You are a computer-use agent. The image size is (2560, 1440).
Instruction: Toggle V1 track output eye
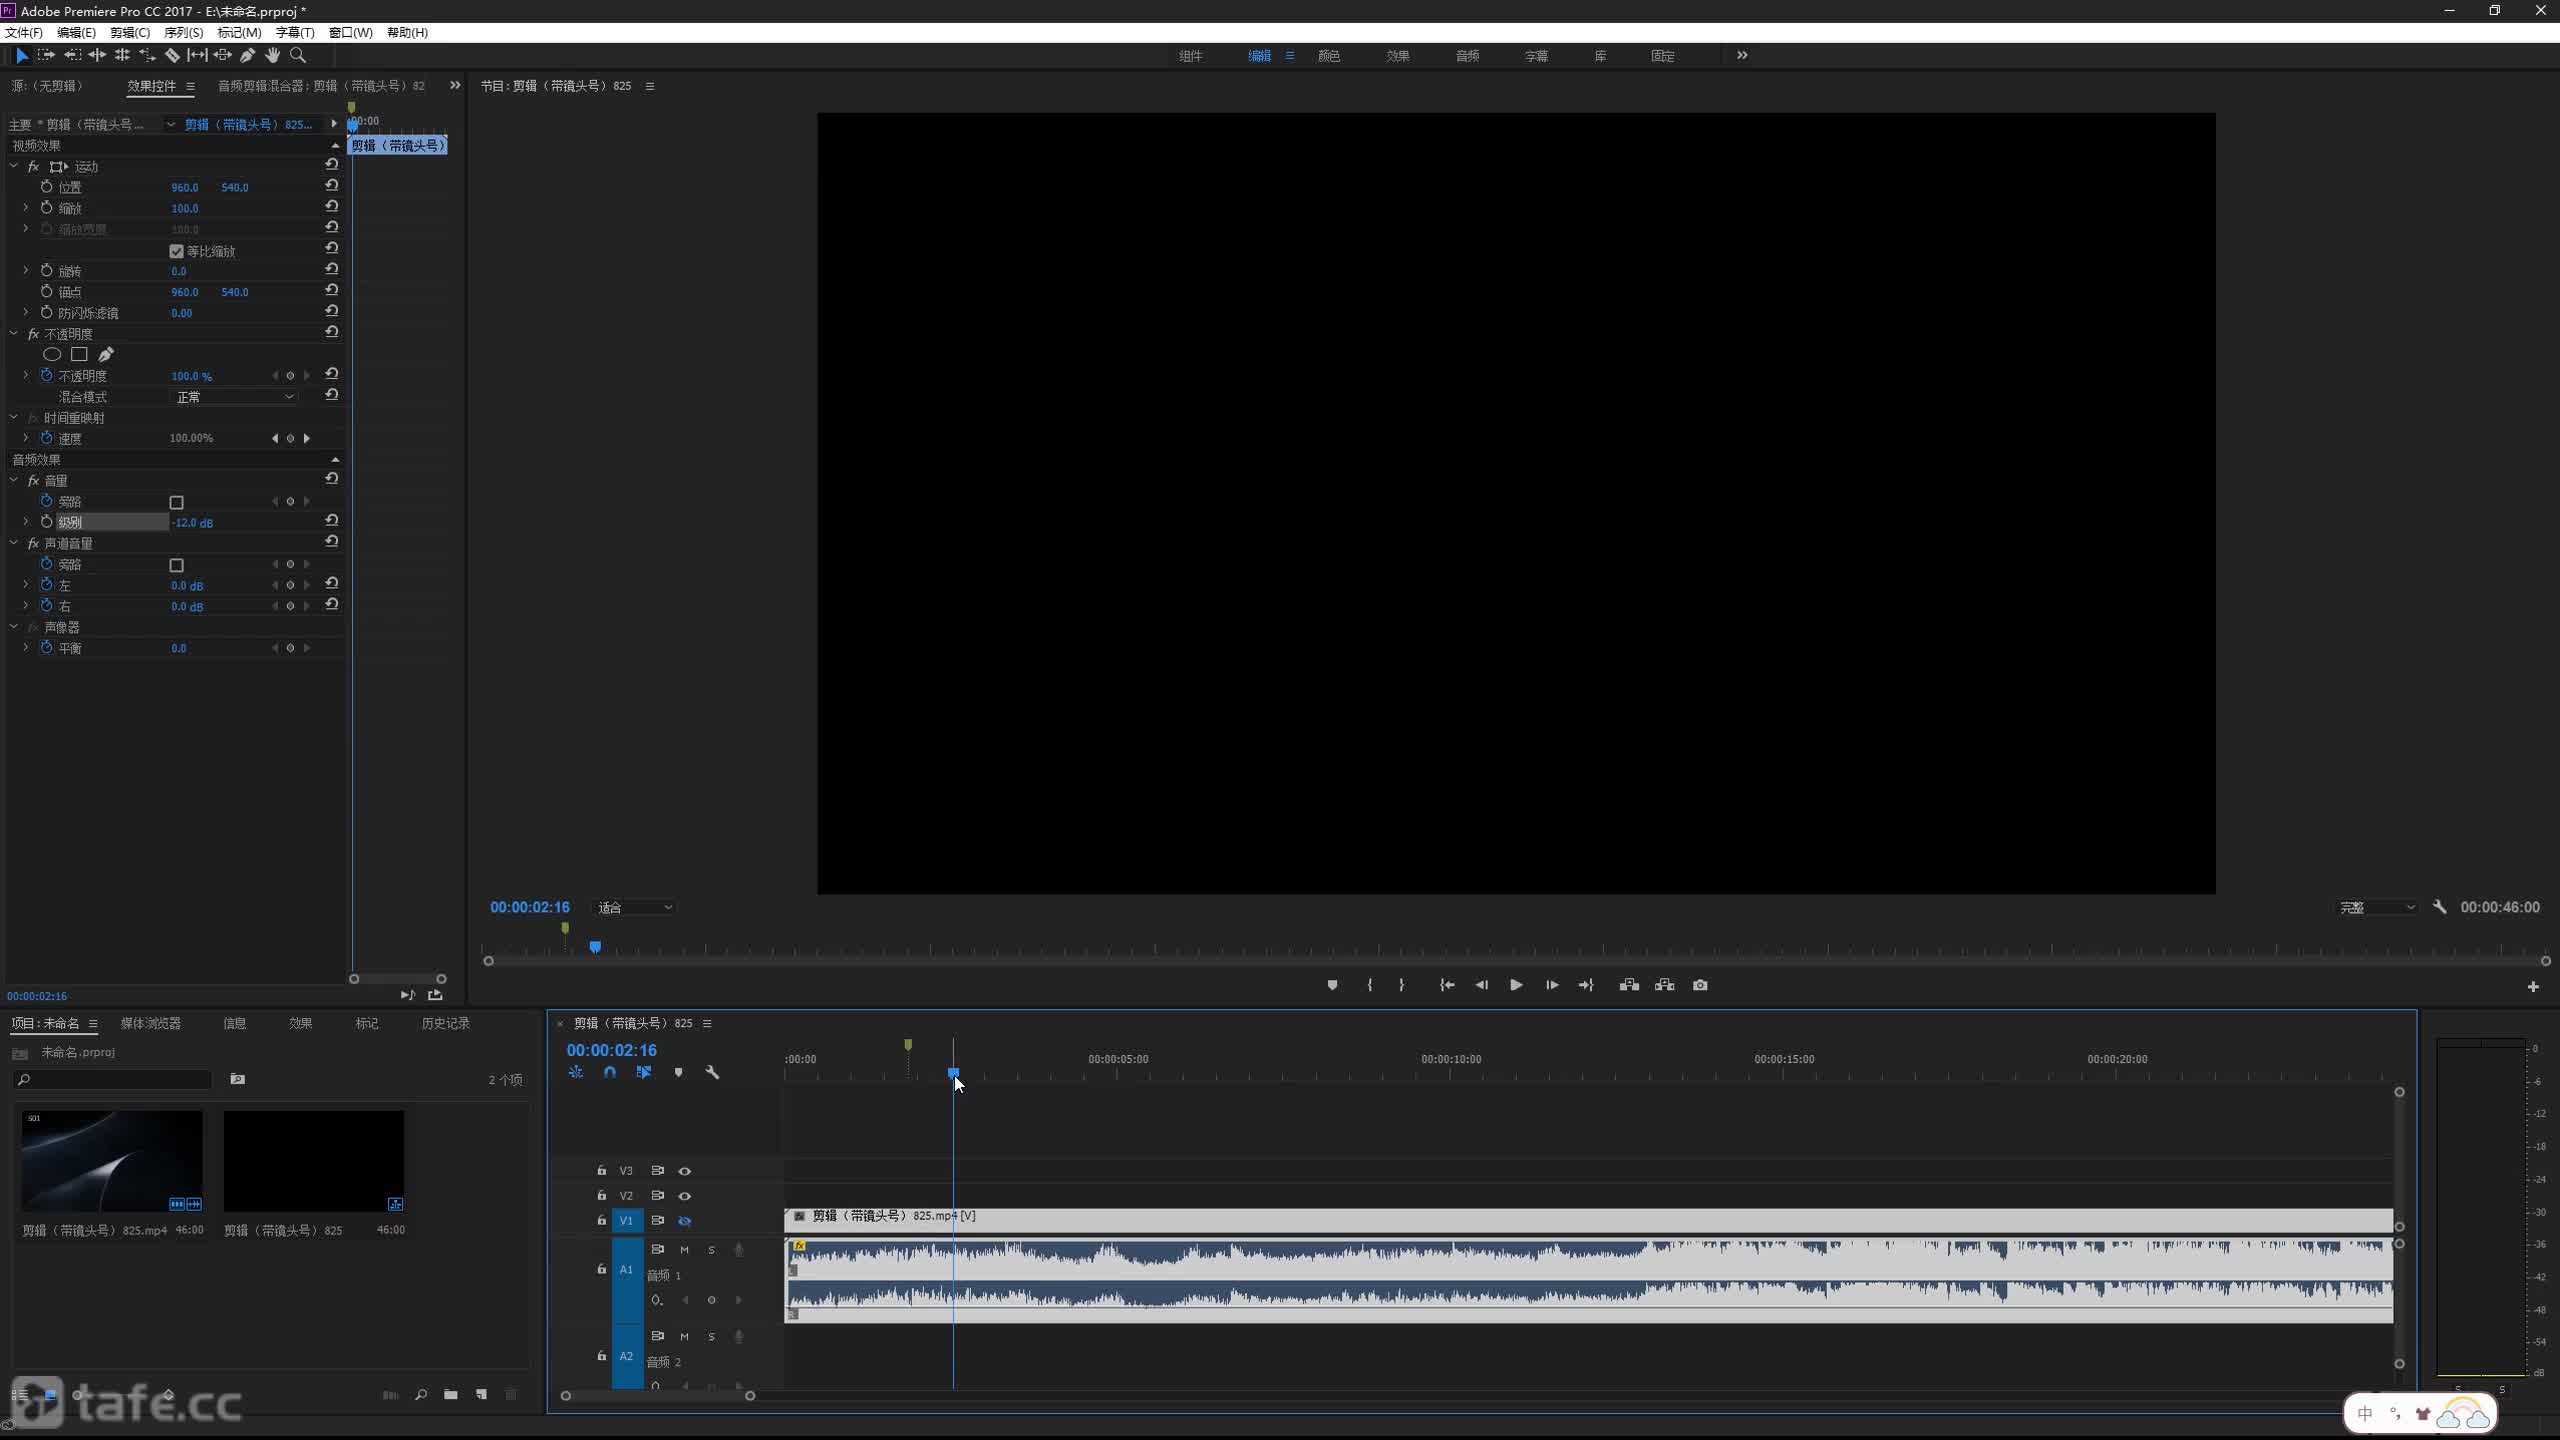[x=685, y=1221]
